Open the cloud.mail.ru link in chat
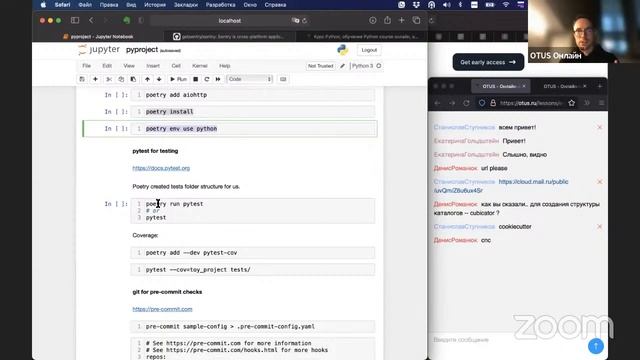The height and width of the screenshot is (360, 640). (x=501, y=186)
